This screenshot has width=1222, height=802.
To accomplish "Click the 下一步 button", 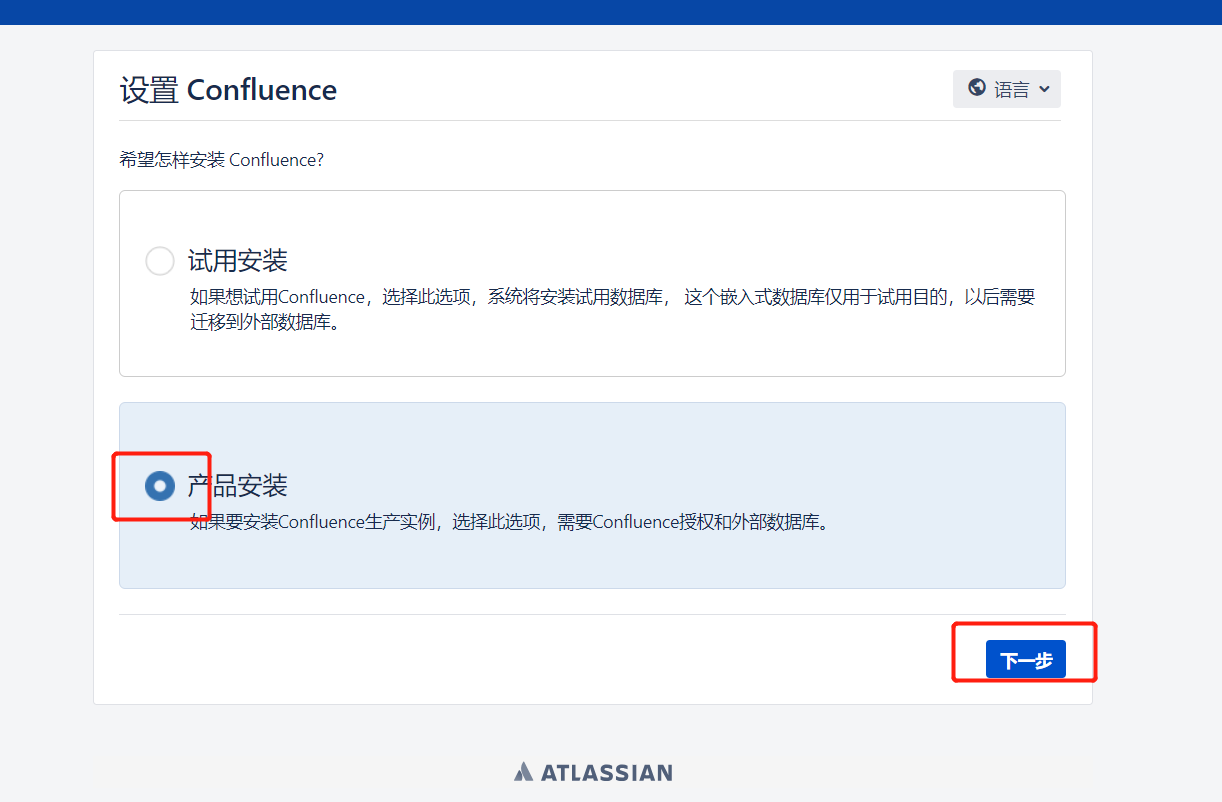I will click(x=1025, y=658).
